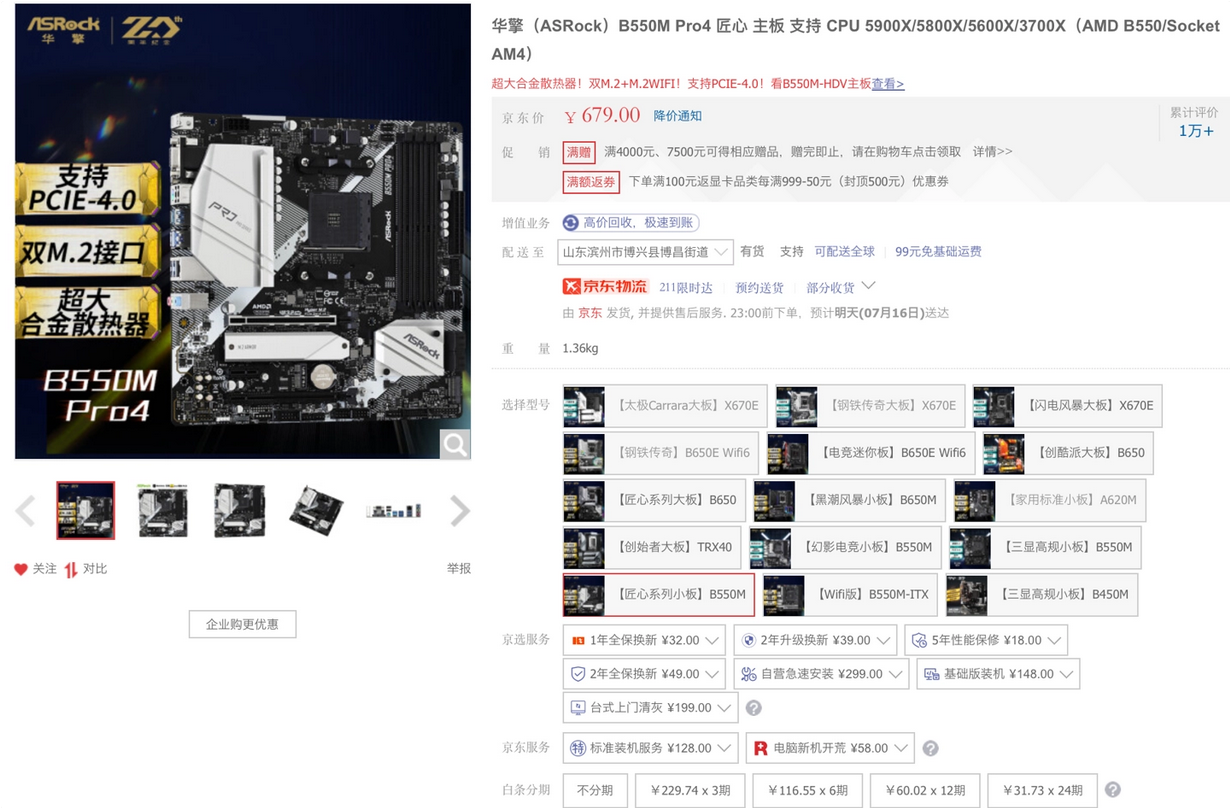Choose model 【黑潮风暴小板】B650M
Viewport: 1230px width, 808px height.
tap(849, 500)
